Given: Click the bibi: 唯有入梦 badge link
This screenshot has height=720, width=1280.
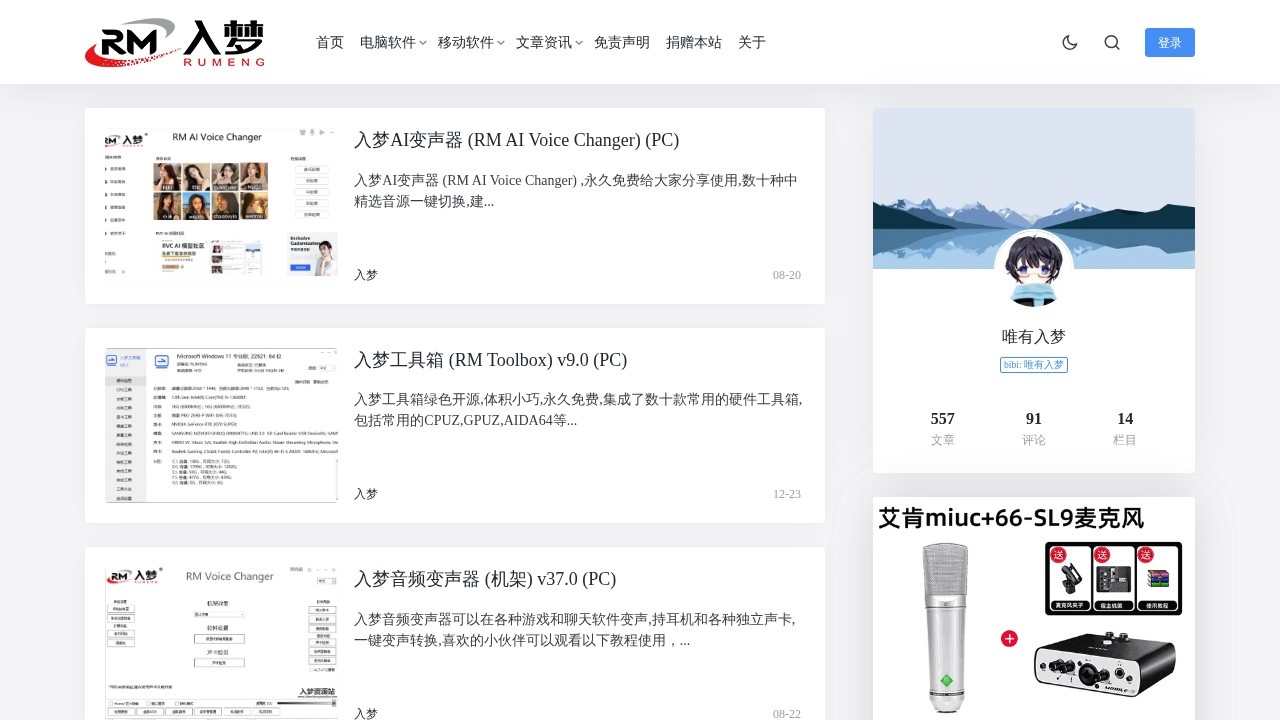Looking at the screenshot, I should (x=1033, y=364).
